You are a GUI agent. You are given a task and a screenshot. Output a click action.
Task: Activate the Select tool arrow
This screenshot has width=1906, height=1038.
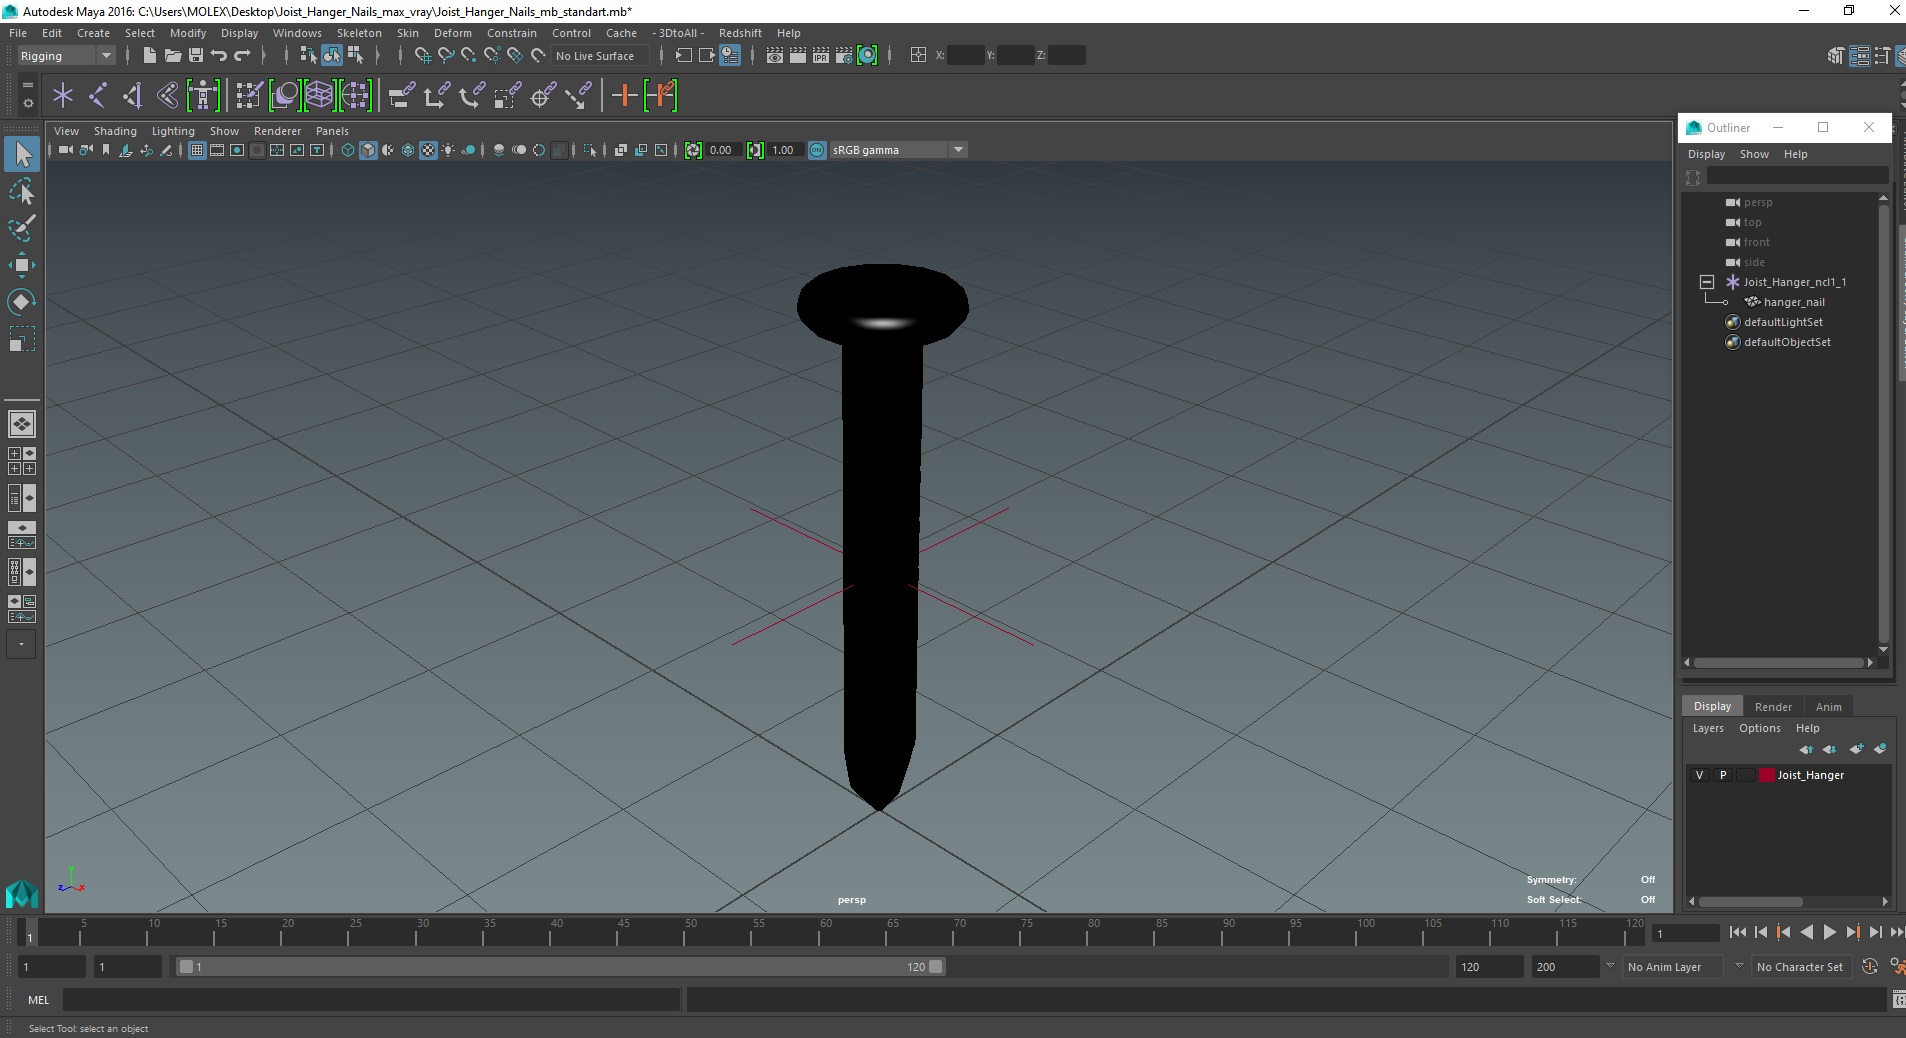(x=21, y=154)
